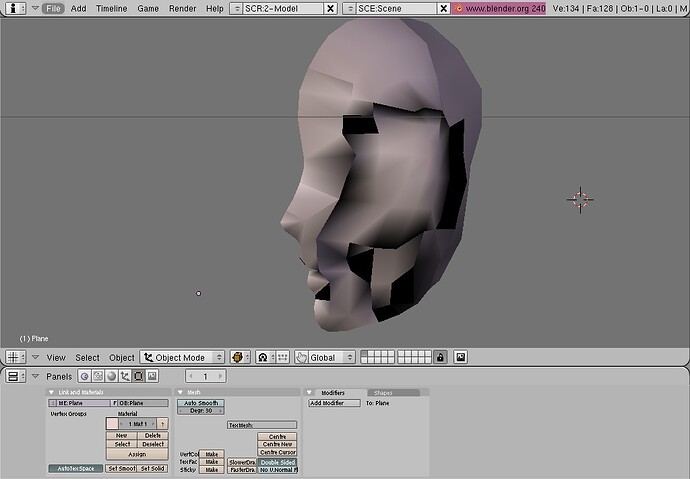Open the Info window type selector icon

coord(16,8)
